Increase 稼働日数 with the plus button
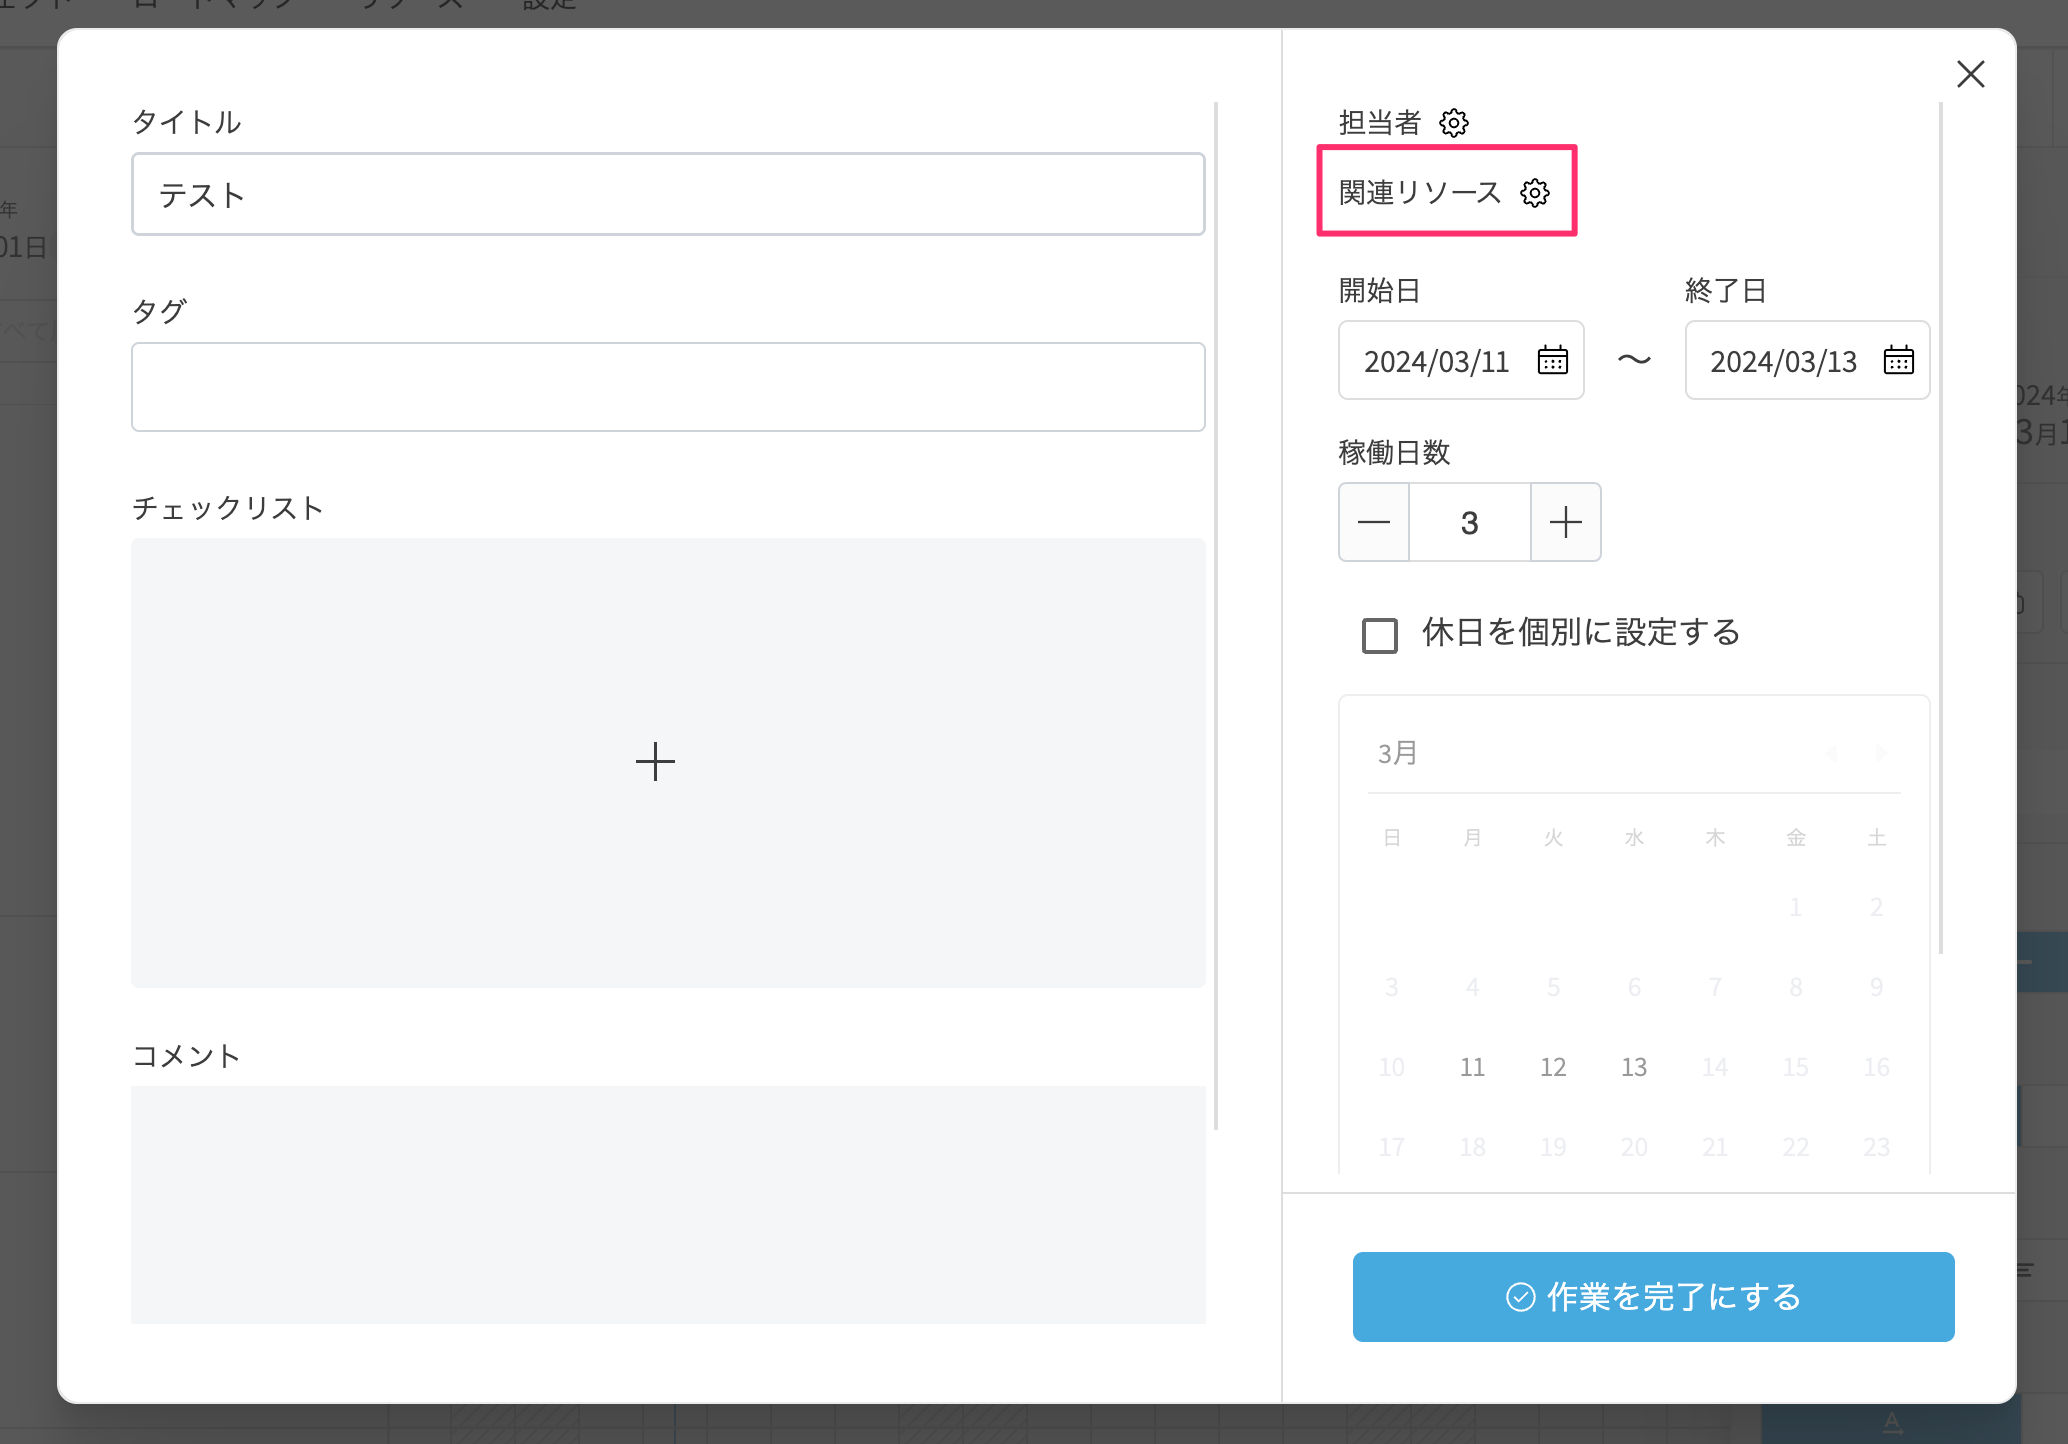The width and height of the screenshot is (2068, 1444). (1565, 522)
